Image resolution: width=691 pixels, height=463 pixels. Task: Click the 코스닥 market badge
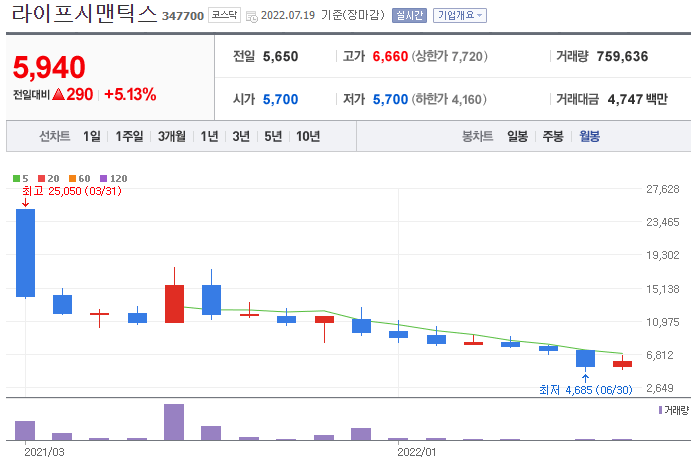pyautogui.click(x=224, y=15)
